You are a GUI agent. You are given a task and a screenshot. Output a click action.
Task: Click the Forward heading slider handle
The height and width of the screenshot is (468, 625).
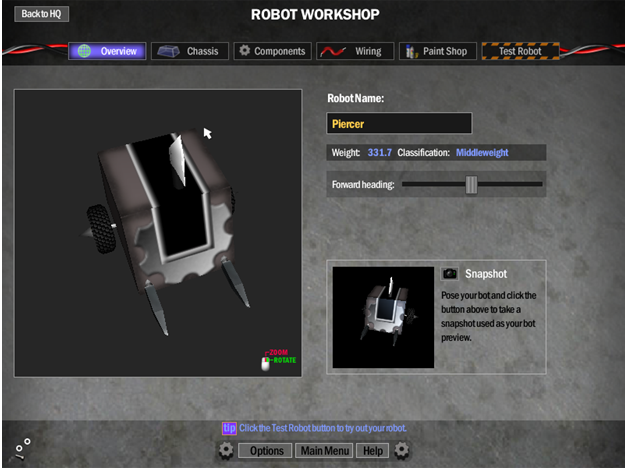tap(471, 185)
